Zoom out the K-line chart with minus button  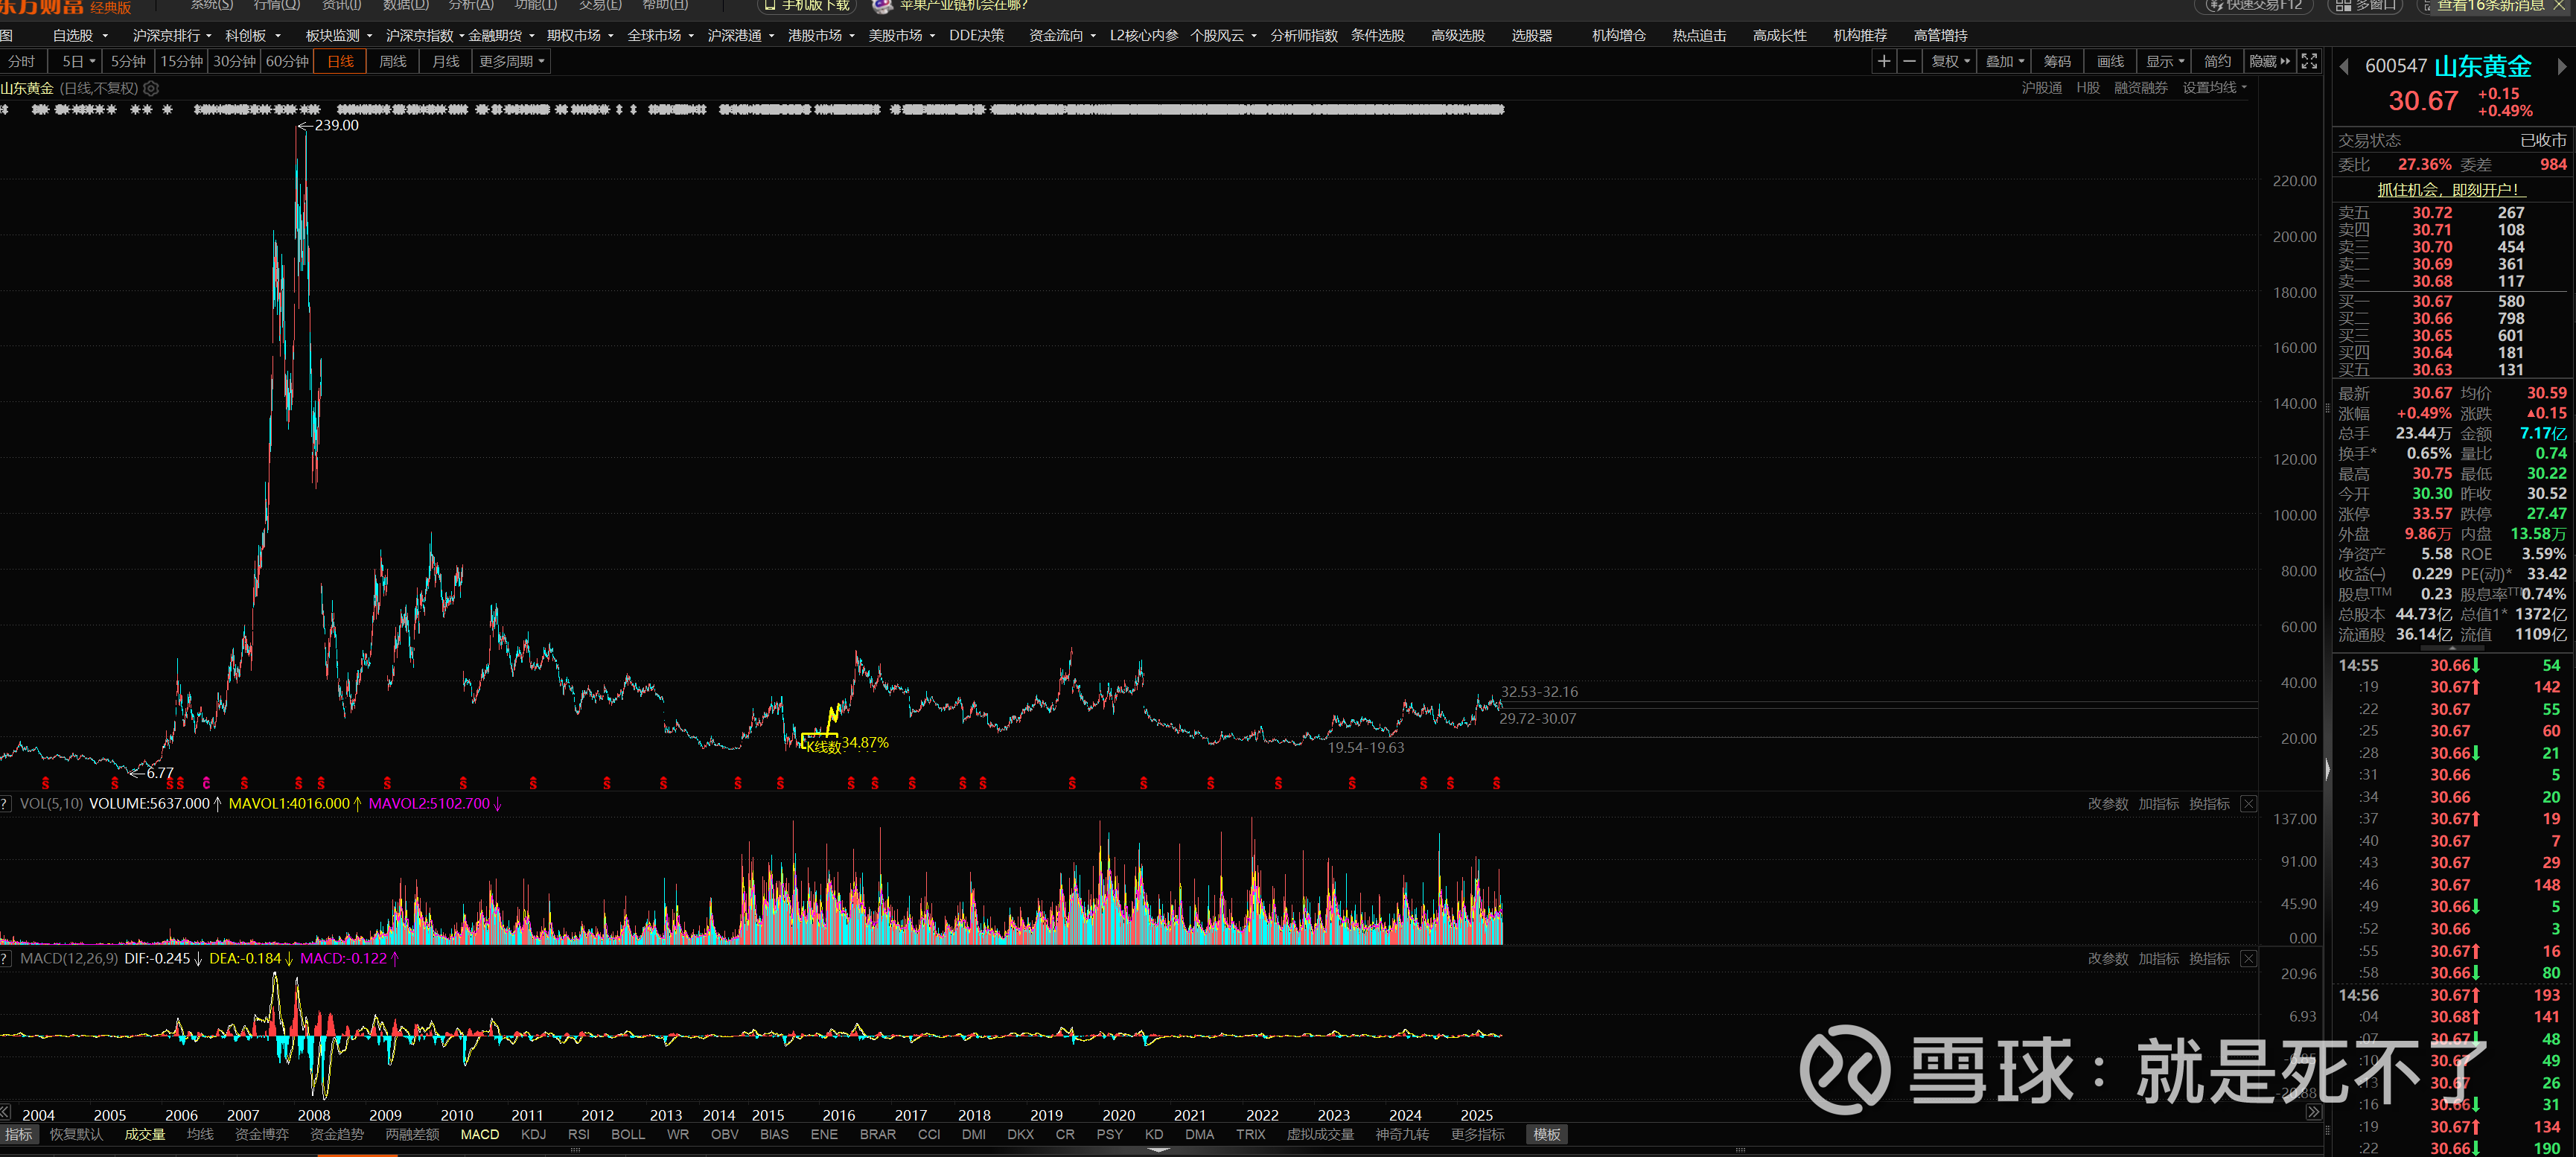[x=1909, y=62]
